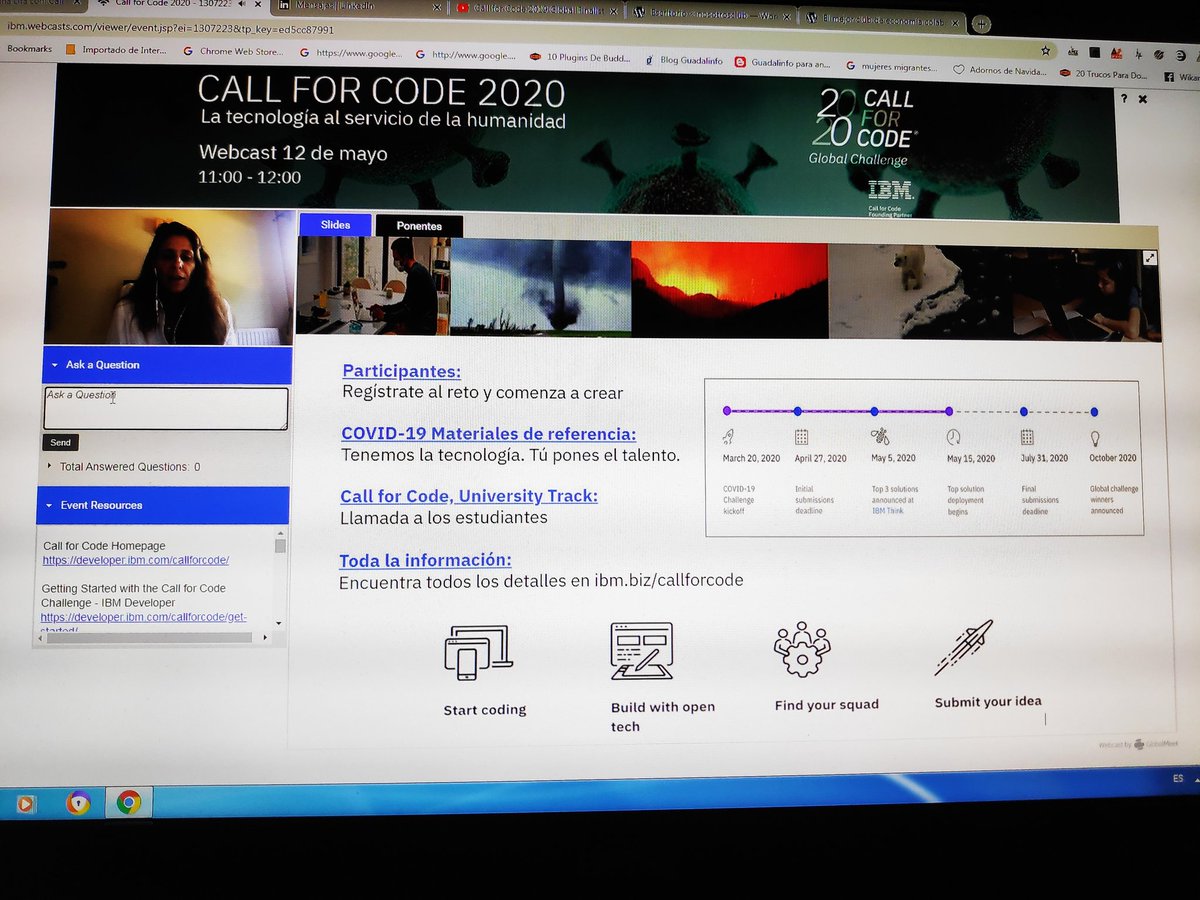Screen dimensions: 1200x900
Task: Open the Guadalinfo para an... bookmark
Action: coord(782,62)
